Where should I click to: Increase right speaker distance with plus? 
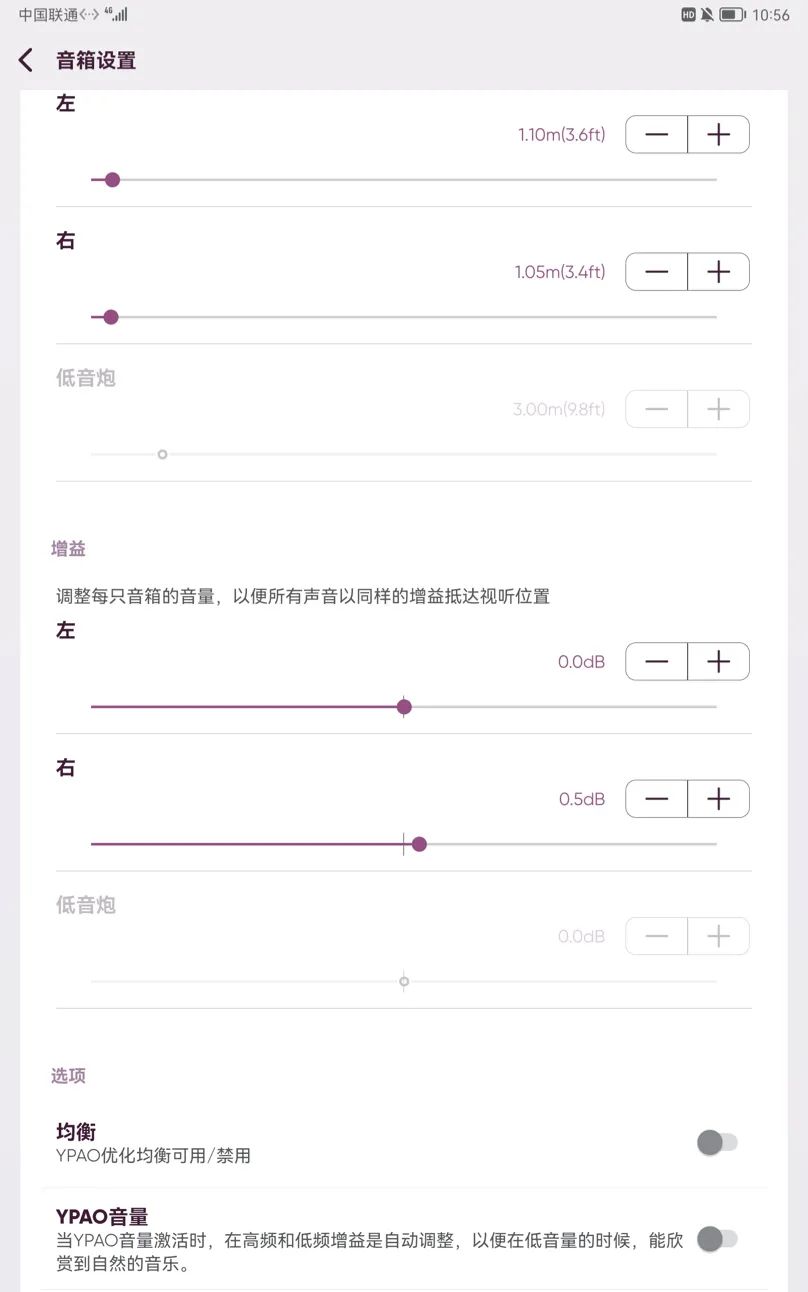click(718, 272)
